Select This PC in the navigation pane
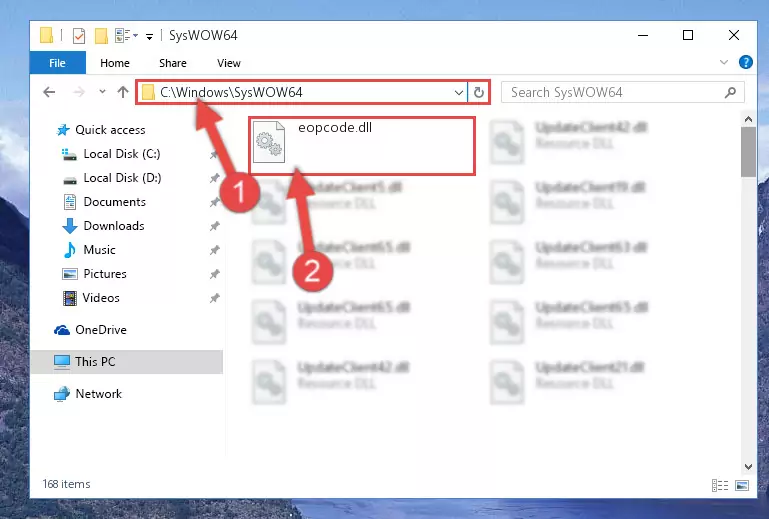 127,362
